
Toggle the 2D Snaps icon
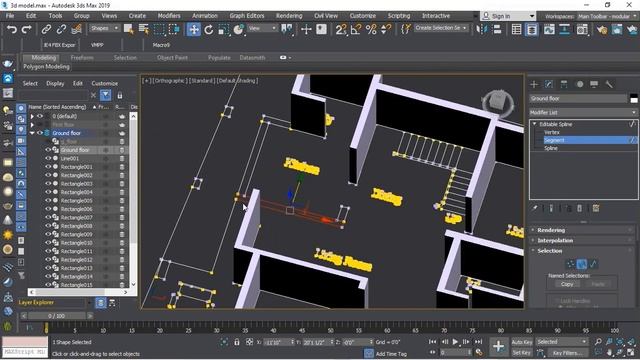(x=341, y=29)
